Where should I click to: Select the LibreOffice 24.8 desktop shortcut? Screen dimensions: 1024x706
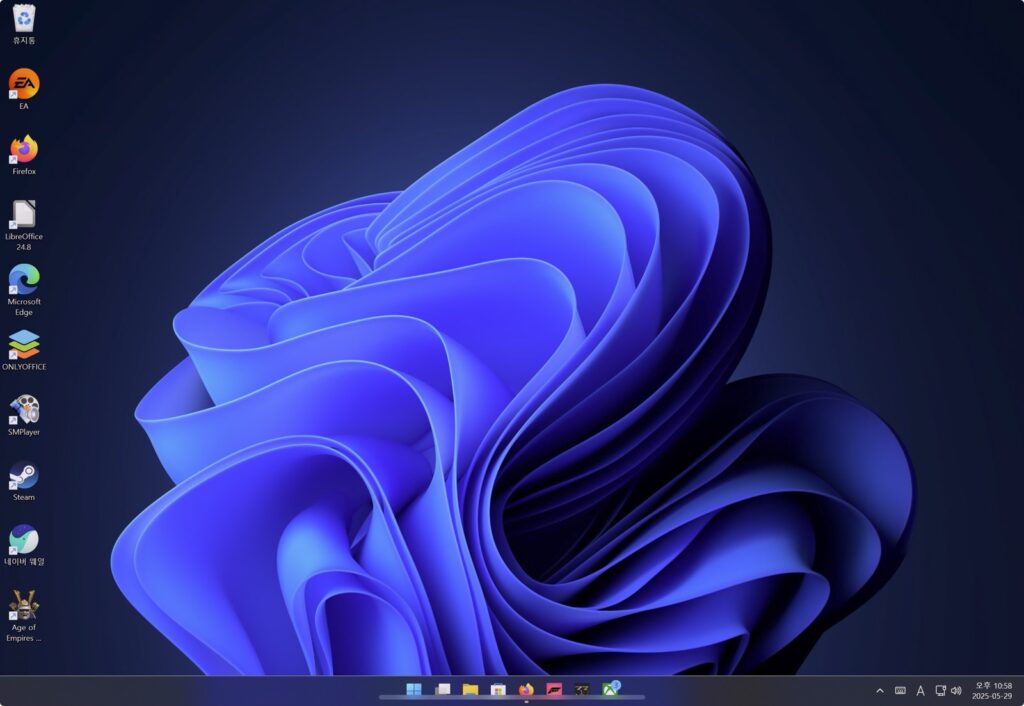pos(24,225)
